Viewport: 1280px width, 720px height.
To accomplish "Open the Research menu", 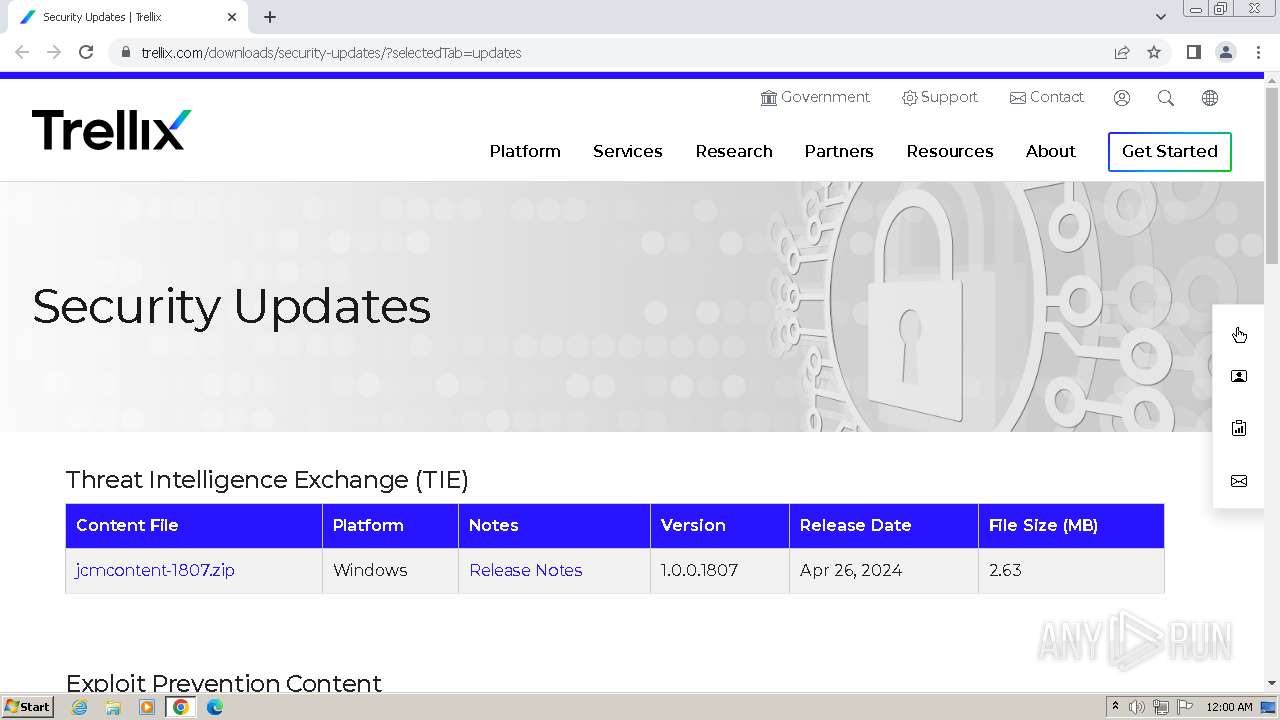I will pyautogui.click(x=734, y=151).
